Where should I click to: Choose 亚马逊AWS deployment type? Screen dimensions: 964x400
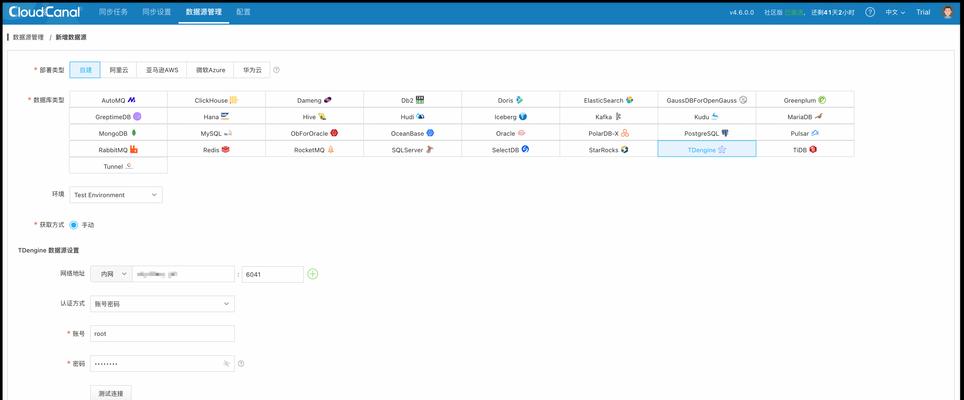tap(162, 70)
